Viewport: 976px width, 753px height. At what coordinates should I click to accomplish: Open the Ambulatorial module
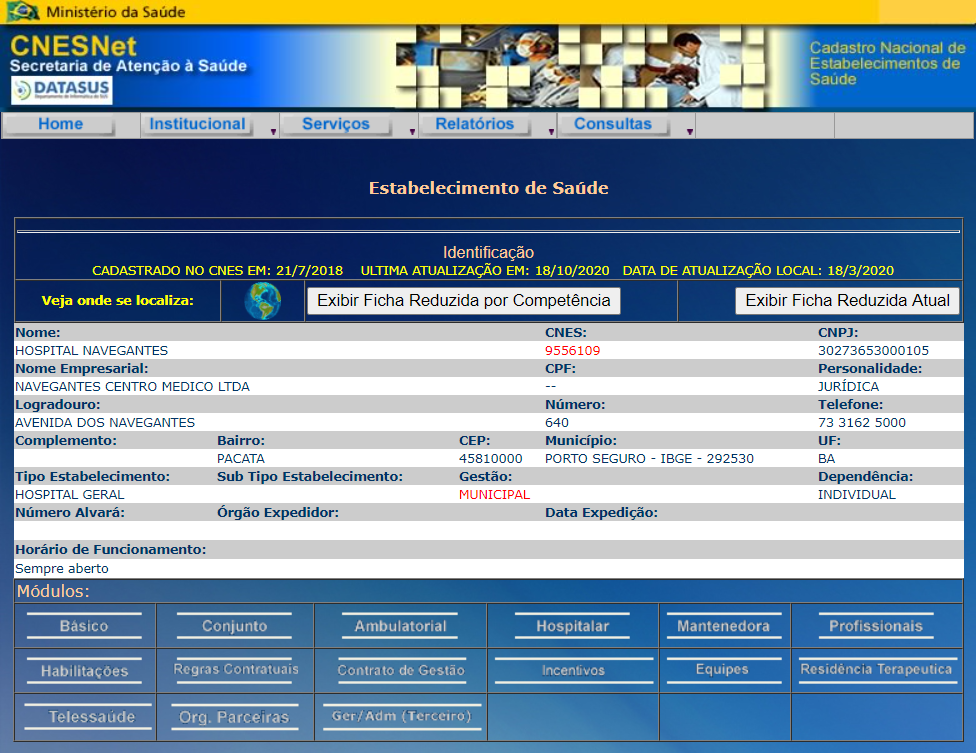click(400, 626)
